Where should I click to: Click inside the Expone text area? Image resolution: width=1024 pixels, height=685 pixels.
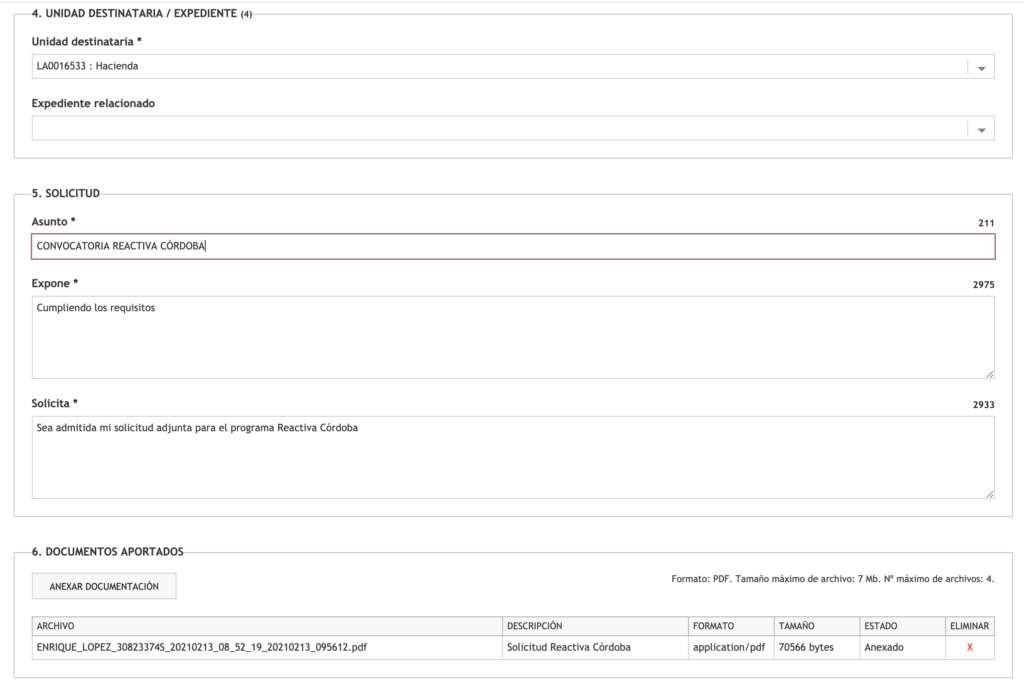pos(513,337)
